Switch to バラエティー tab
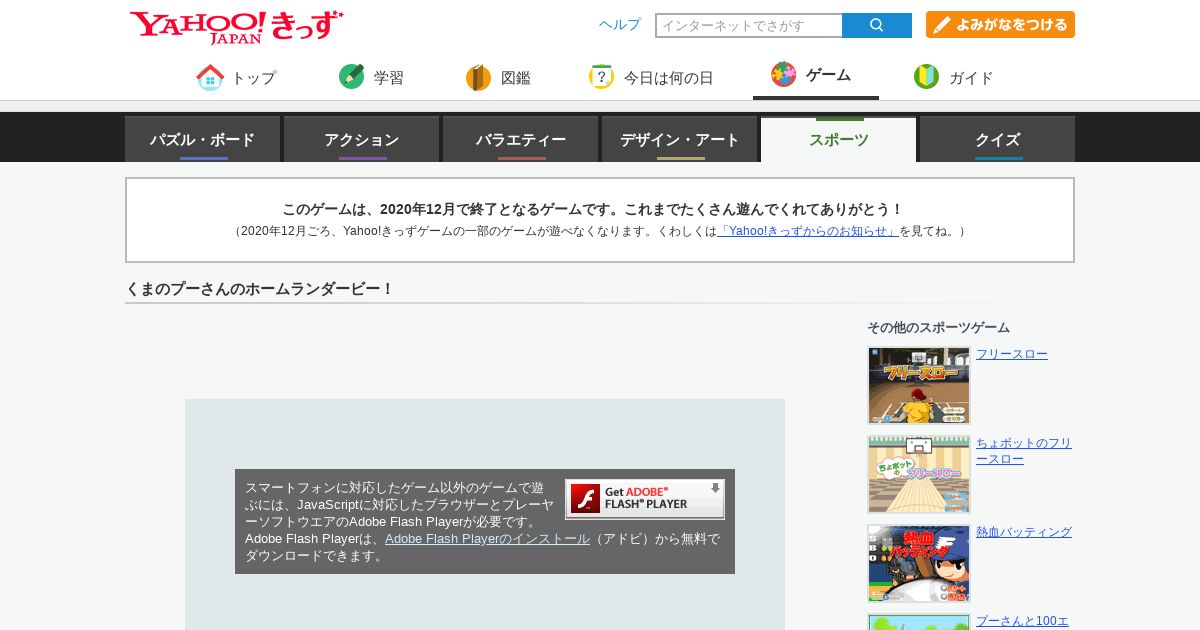1200x630 pixels. point(521,139)
